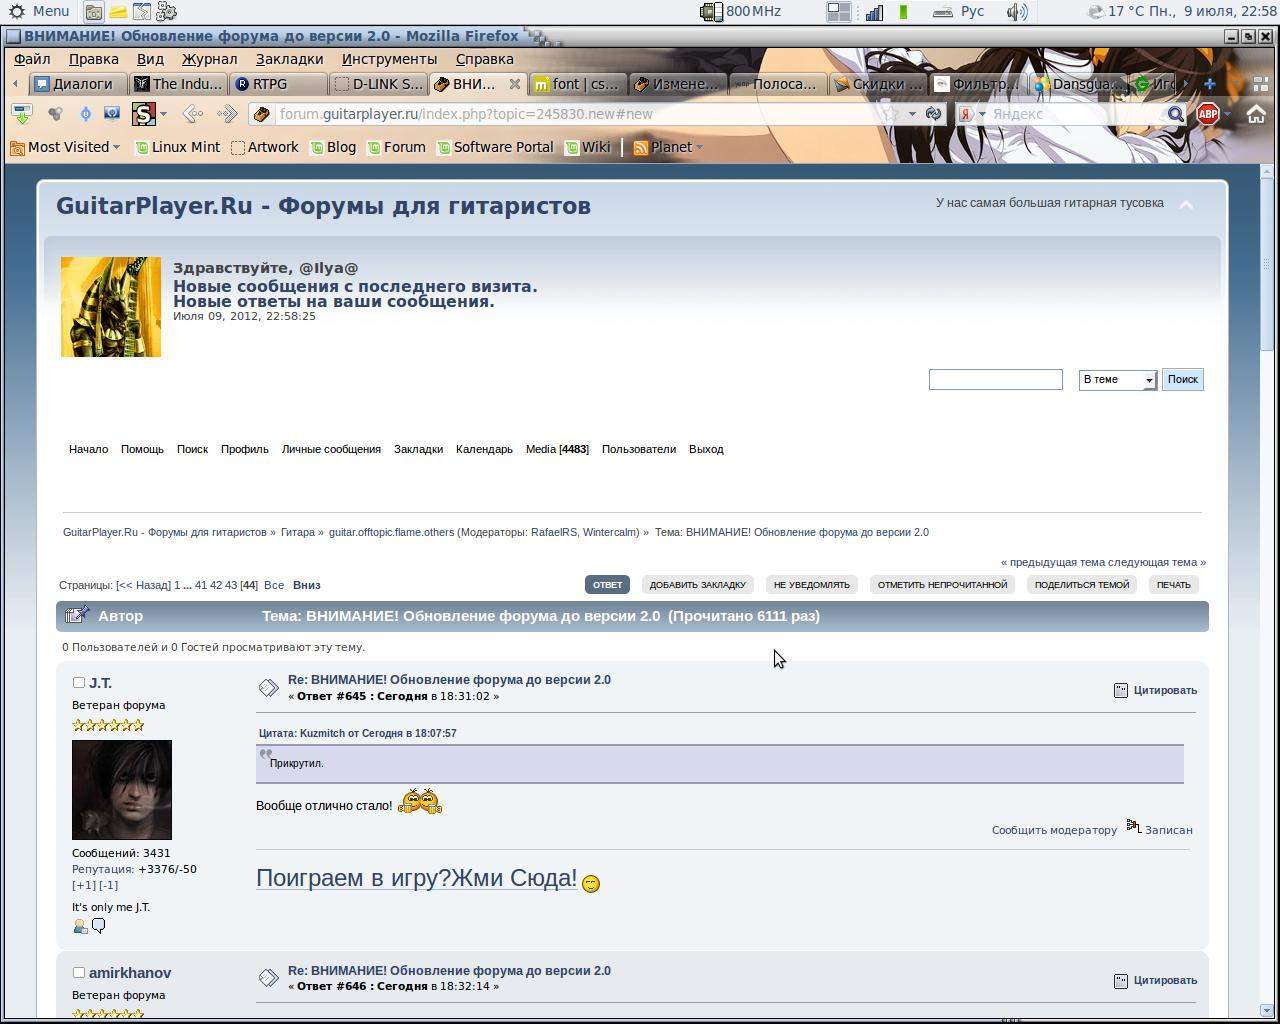Open the volume speaker tray icon
The height and width of the screenshot is (1024, 1280).
coord(1016,12)
